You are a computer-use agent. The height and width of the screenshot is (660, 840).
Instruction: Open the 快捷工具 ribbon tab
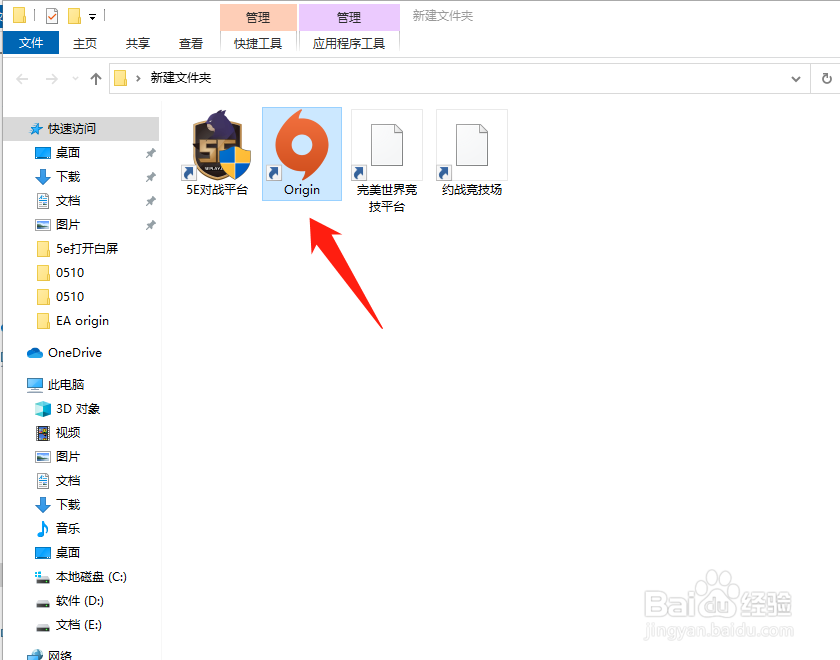coord(258,43)
